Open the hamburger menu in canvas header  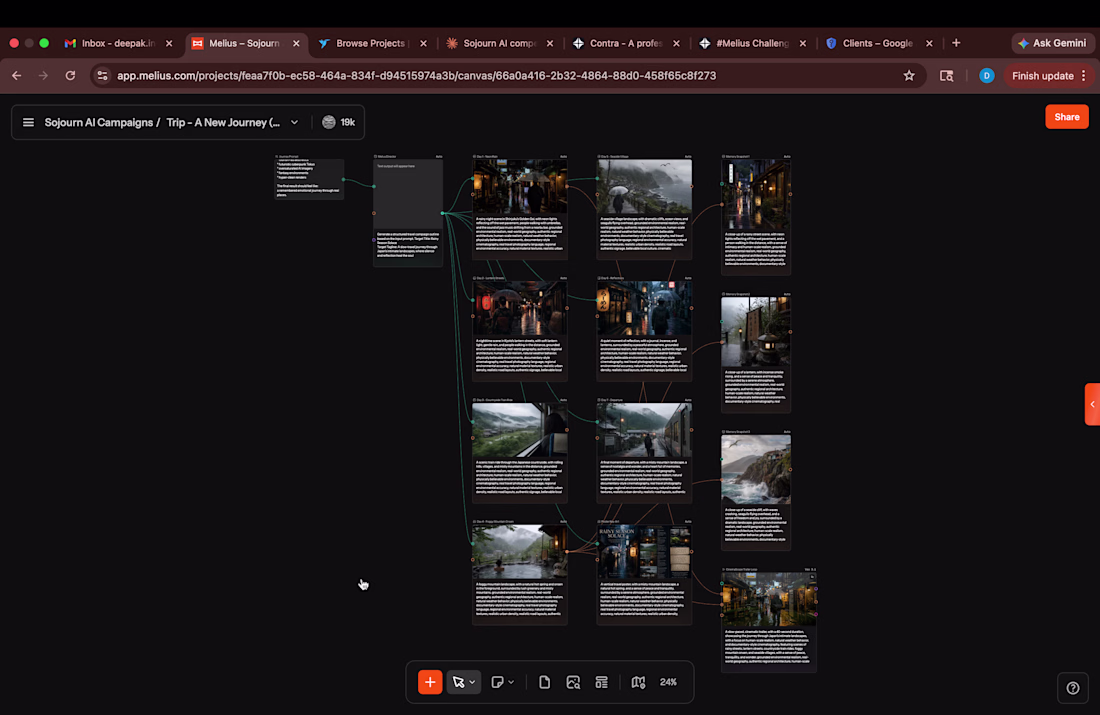click(x=28, y=122)
